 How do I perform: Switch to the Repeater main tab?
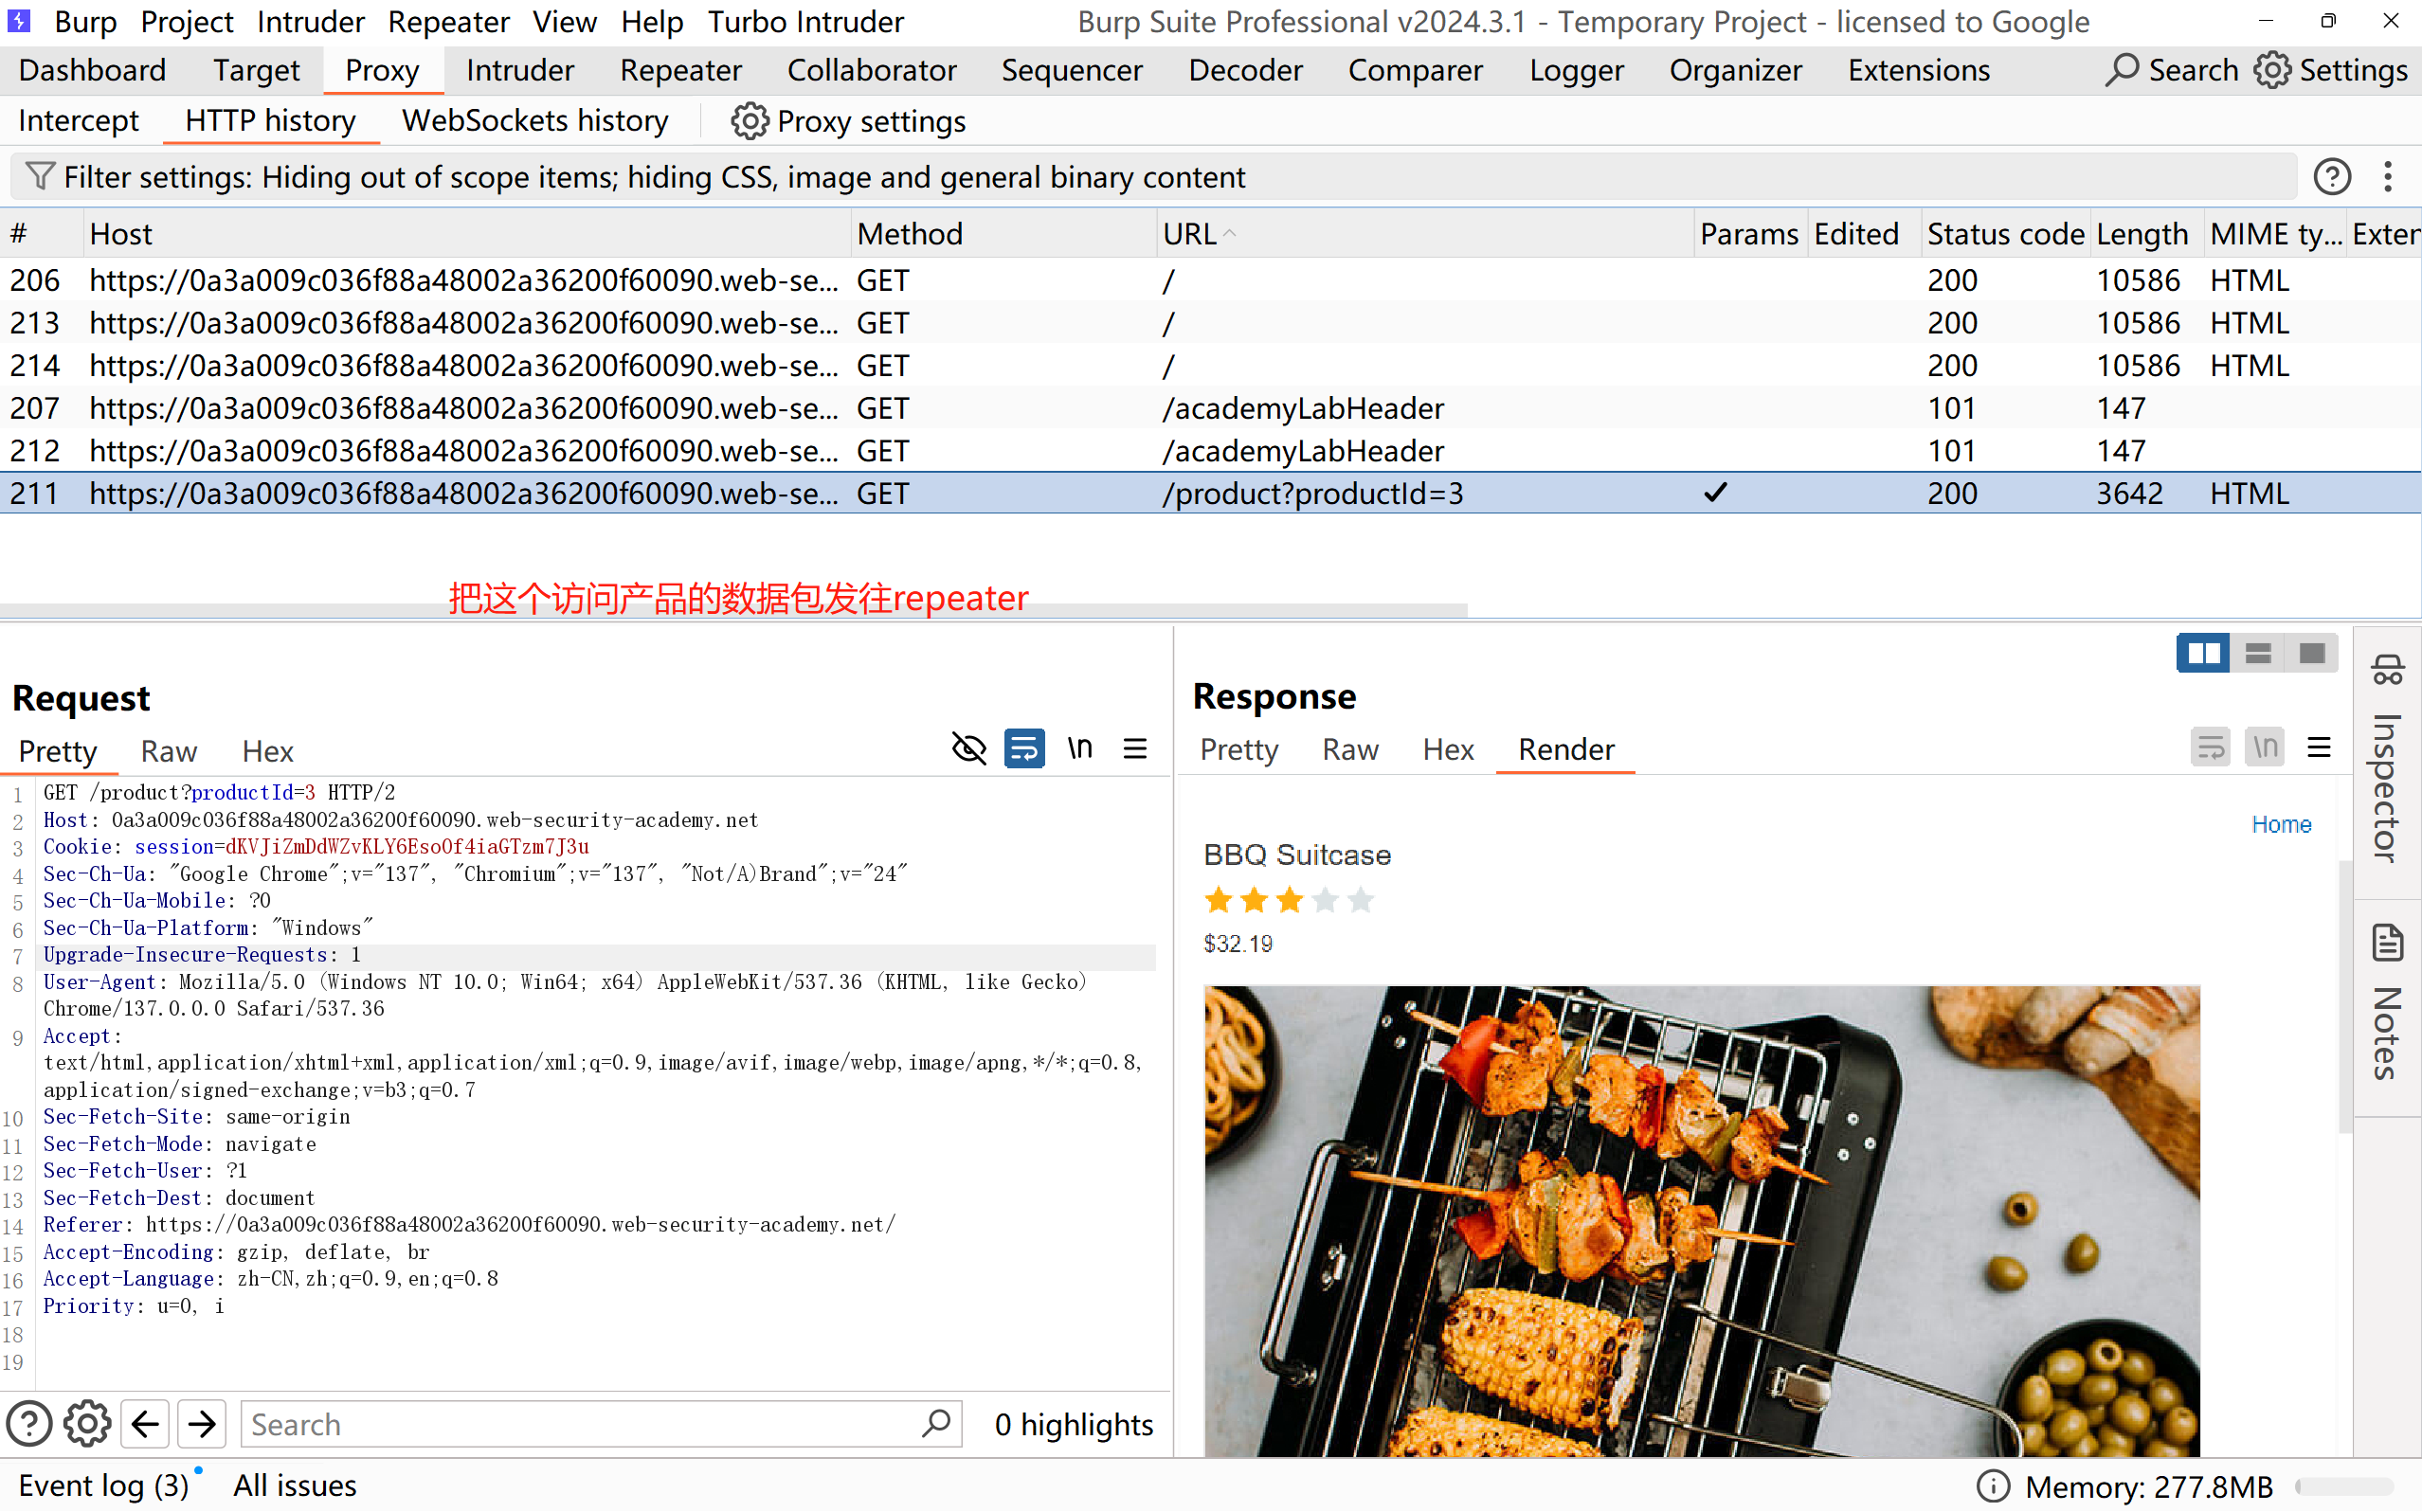click(x=680, y=70)
